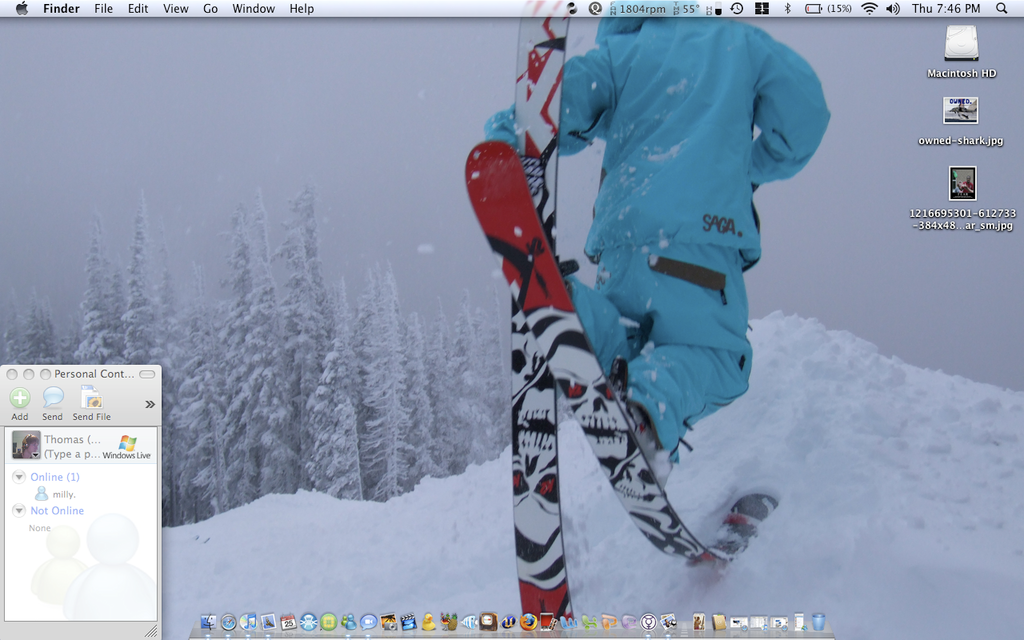1024x640 pixels.
Task: Open Safari compass icon in the Dock
Action: click(x=228, y=622)
